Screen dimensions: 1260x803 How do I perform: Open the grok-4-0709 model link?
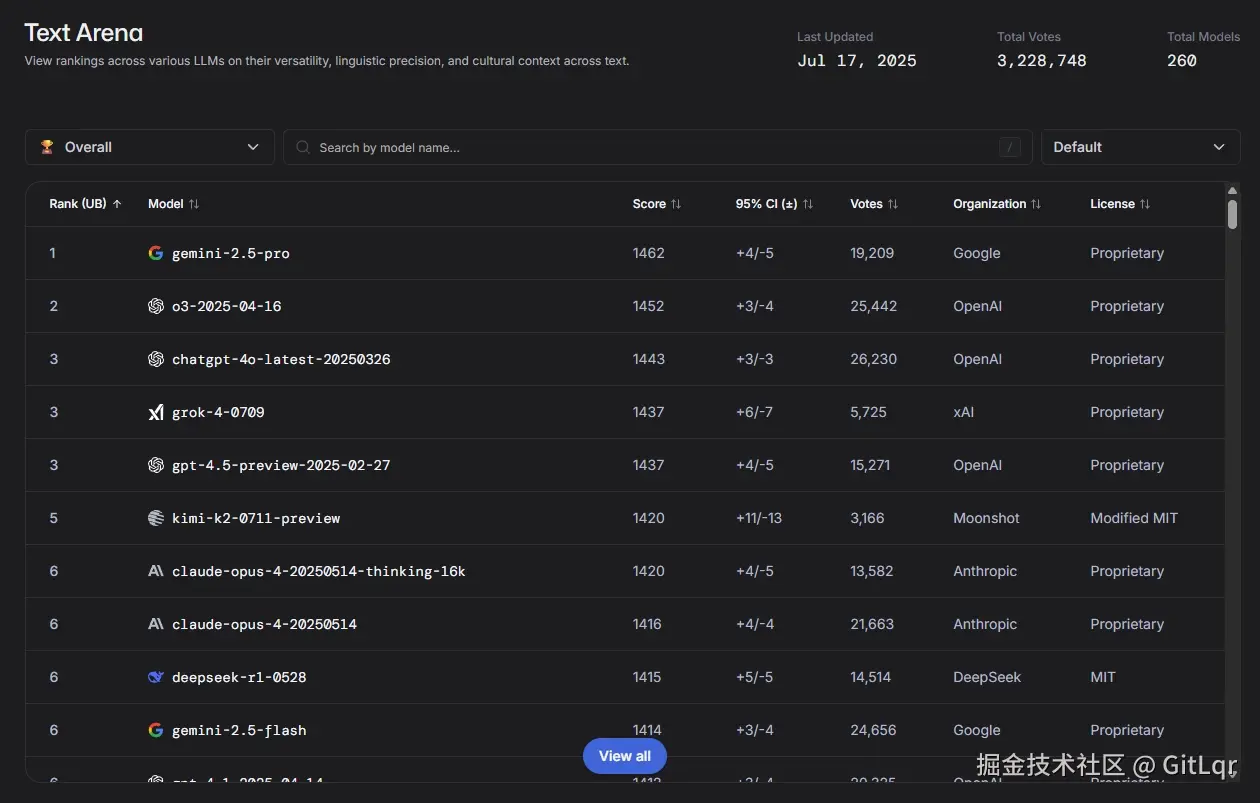218,413
